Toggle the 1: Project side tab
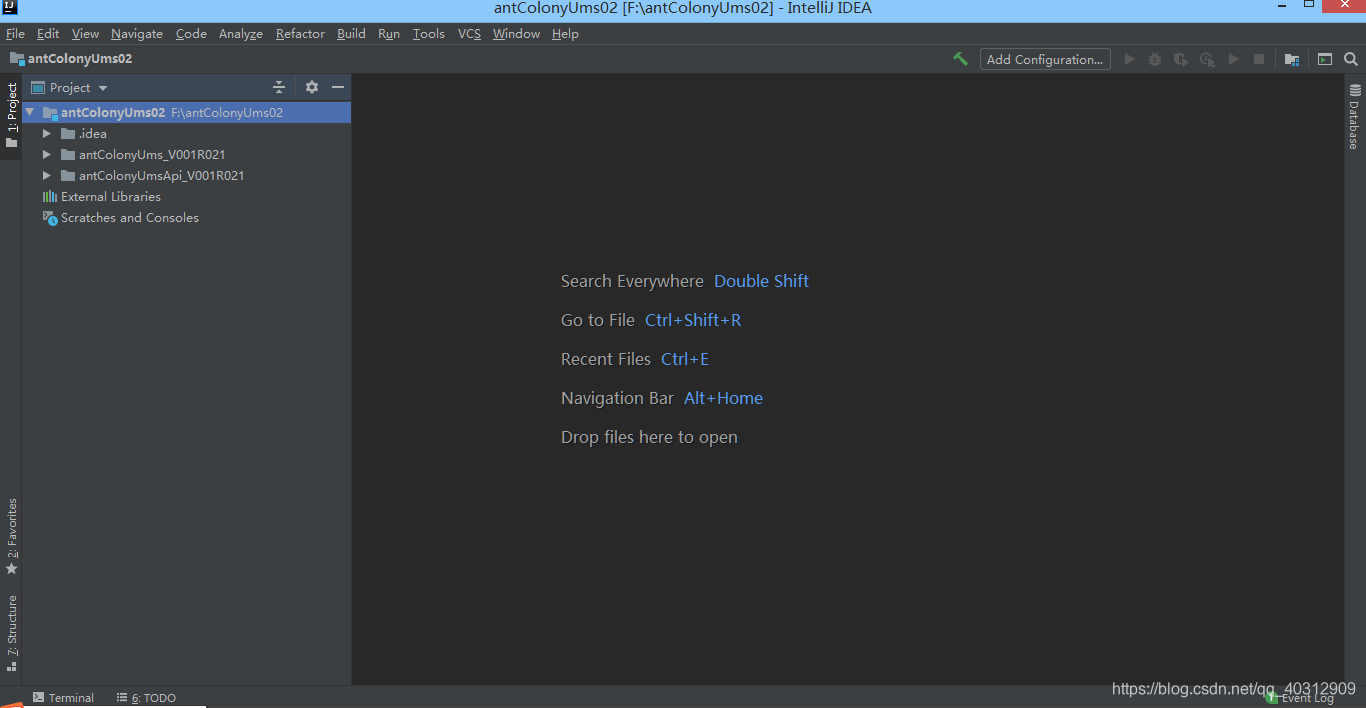This screenshot has width=1366, height=708. (x=11, y=115)
